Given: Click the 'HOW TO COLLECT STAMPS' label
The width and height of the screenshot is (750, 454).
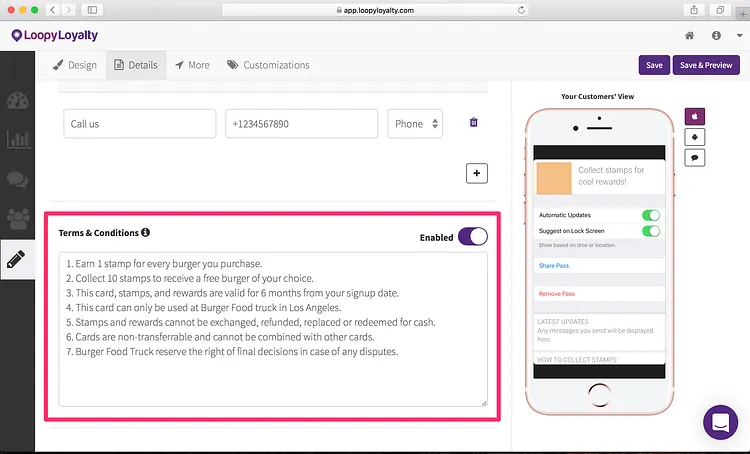Looking at the screenshot, I should click(577, 360).
